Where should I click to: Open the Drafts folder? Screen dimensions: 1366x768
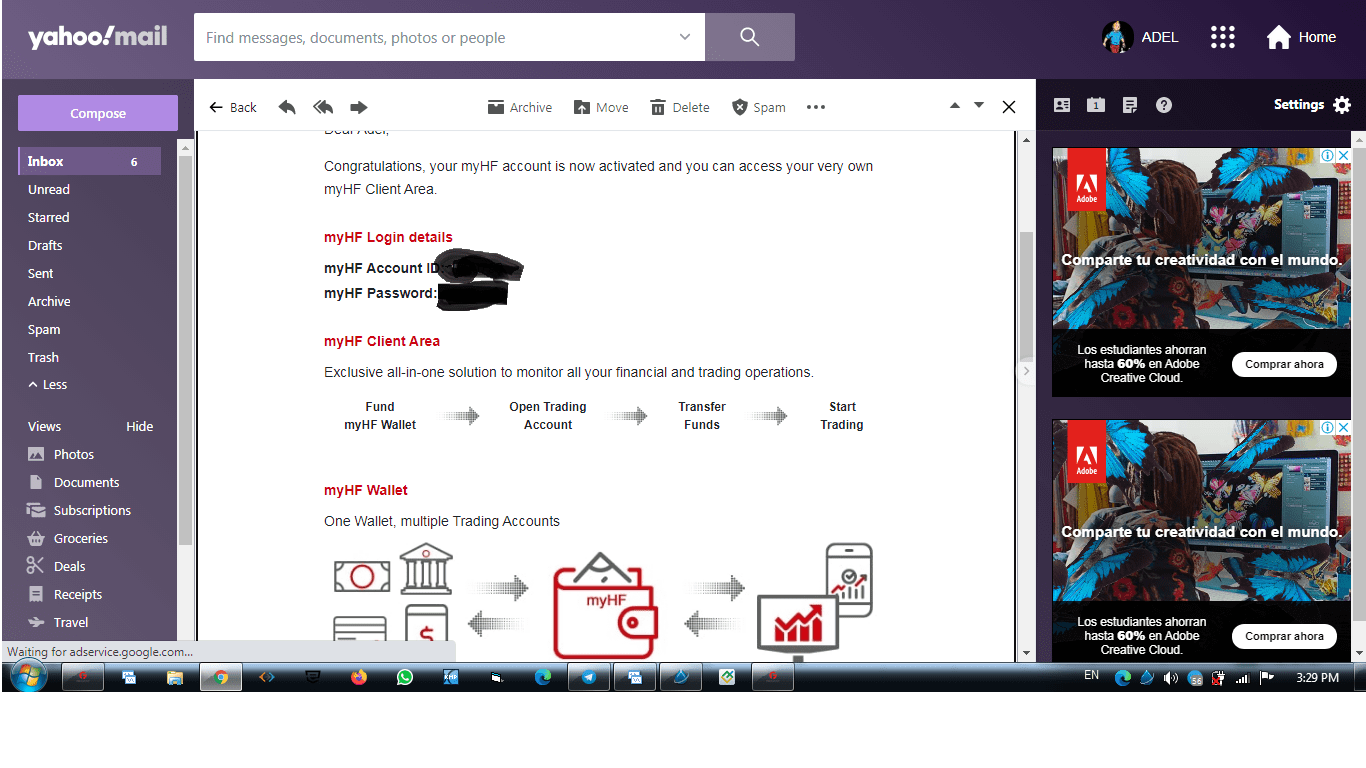(x=45, y=245)
